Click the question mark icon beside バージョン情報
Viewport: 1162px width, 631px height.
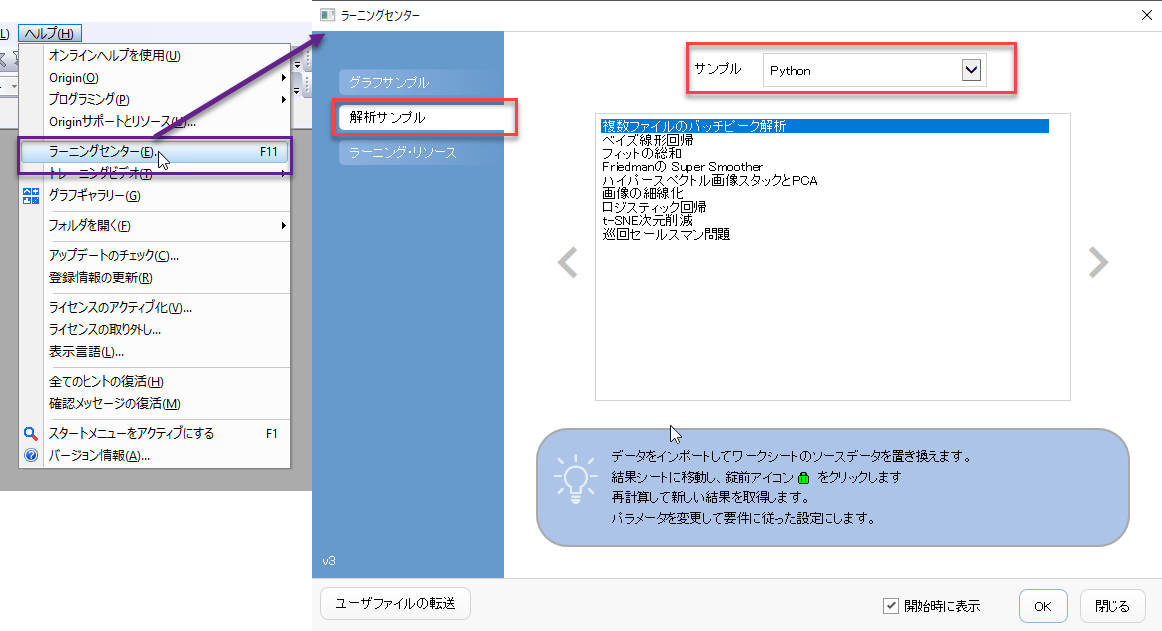[x=30, y=456]
